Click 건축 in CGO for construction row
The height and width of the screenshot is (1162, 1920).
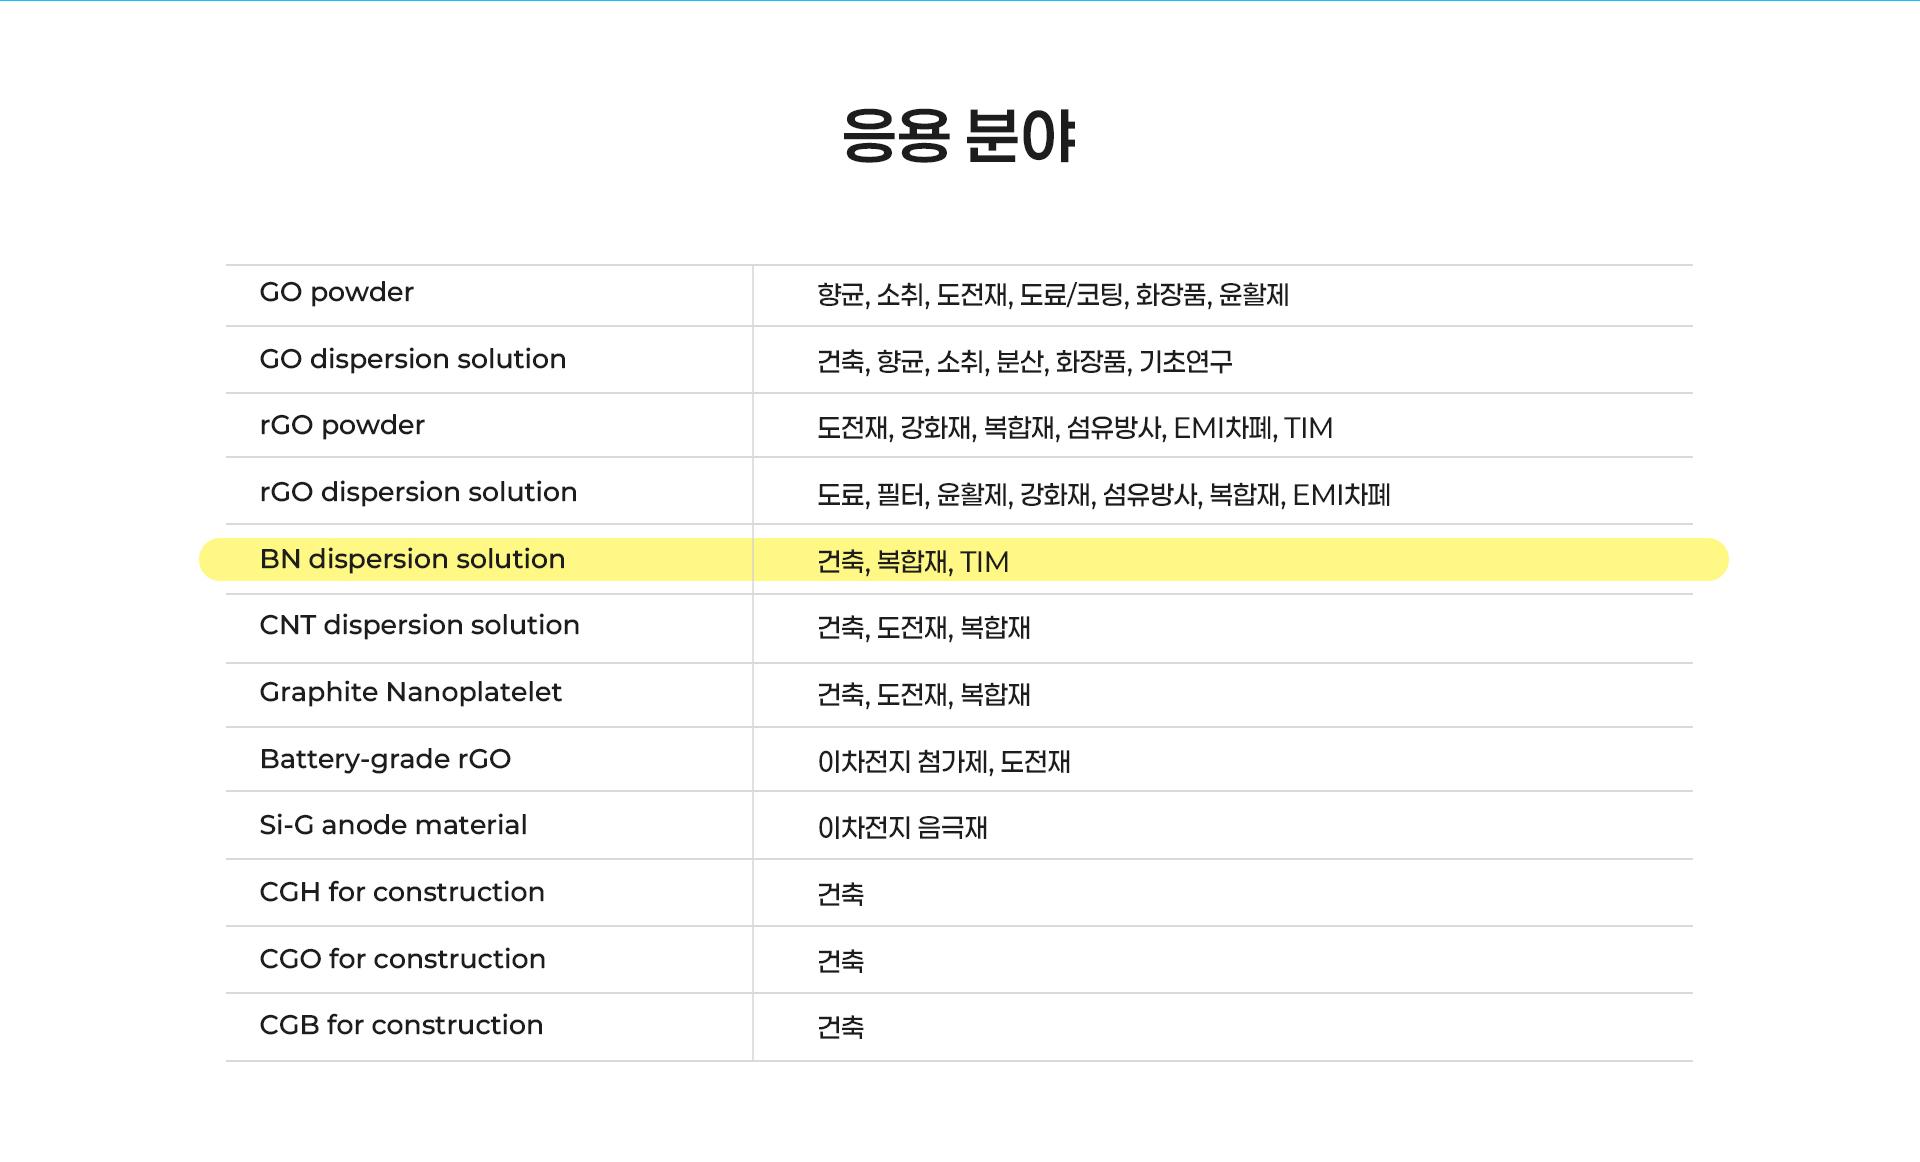(x=840, y=961)
